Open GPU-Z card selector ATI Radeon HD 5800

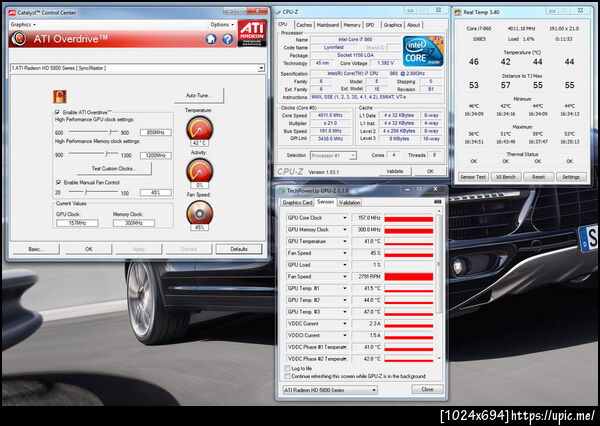[330, 390]
